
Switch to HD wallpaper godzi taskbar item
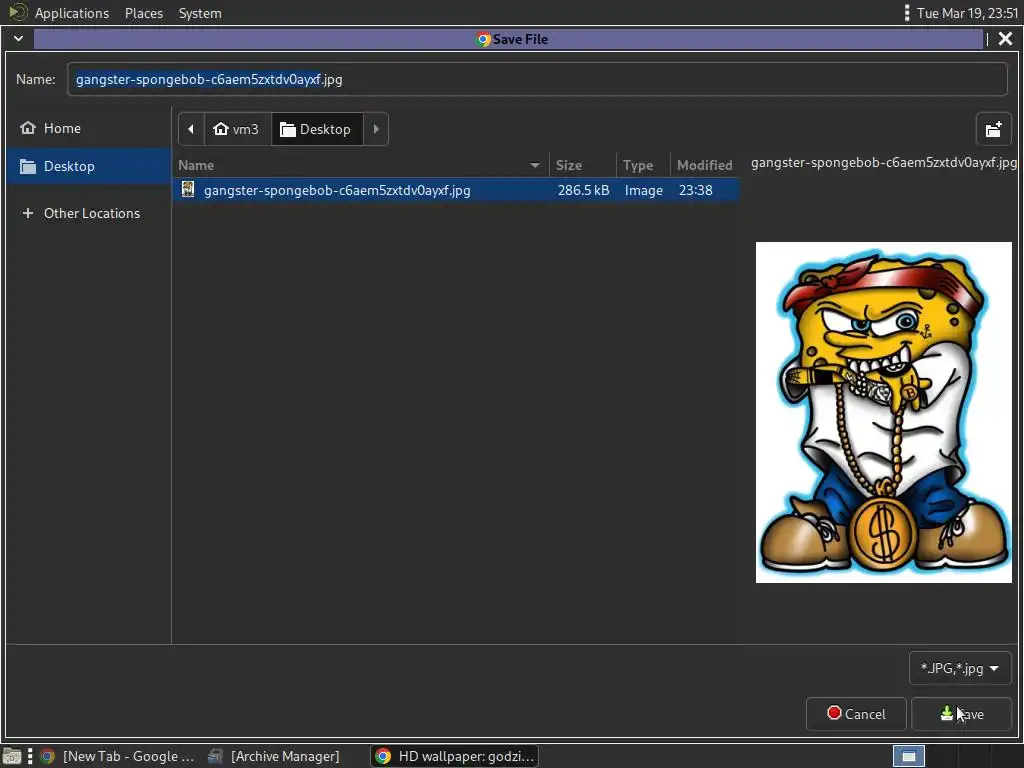(x=455, y=756)
